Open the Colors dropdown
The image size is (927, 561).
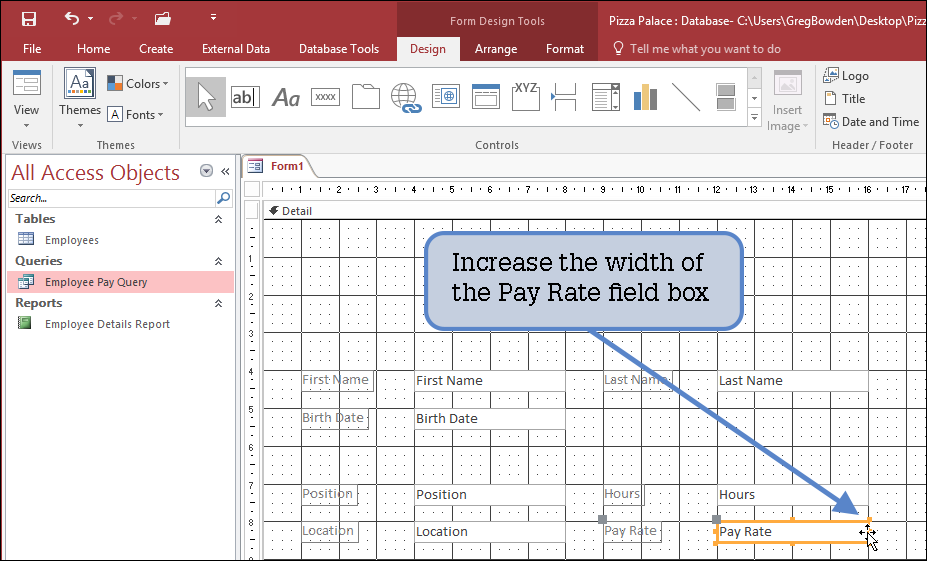138,83
